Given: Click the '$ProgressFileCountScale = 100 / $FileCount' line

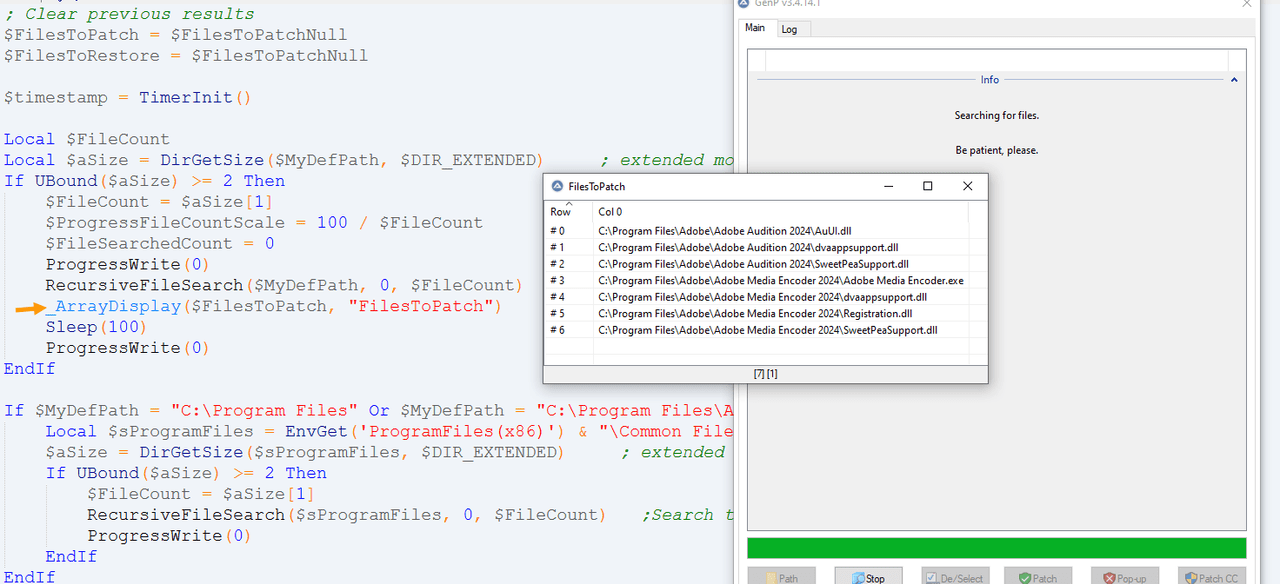Looking at the screenshot, I should click(264, 223).
